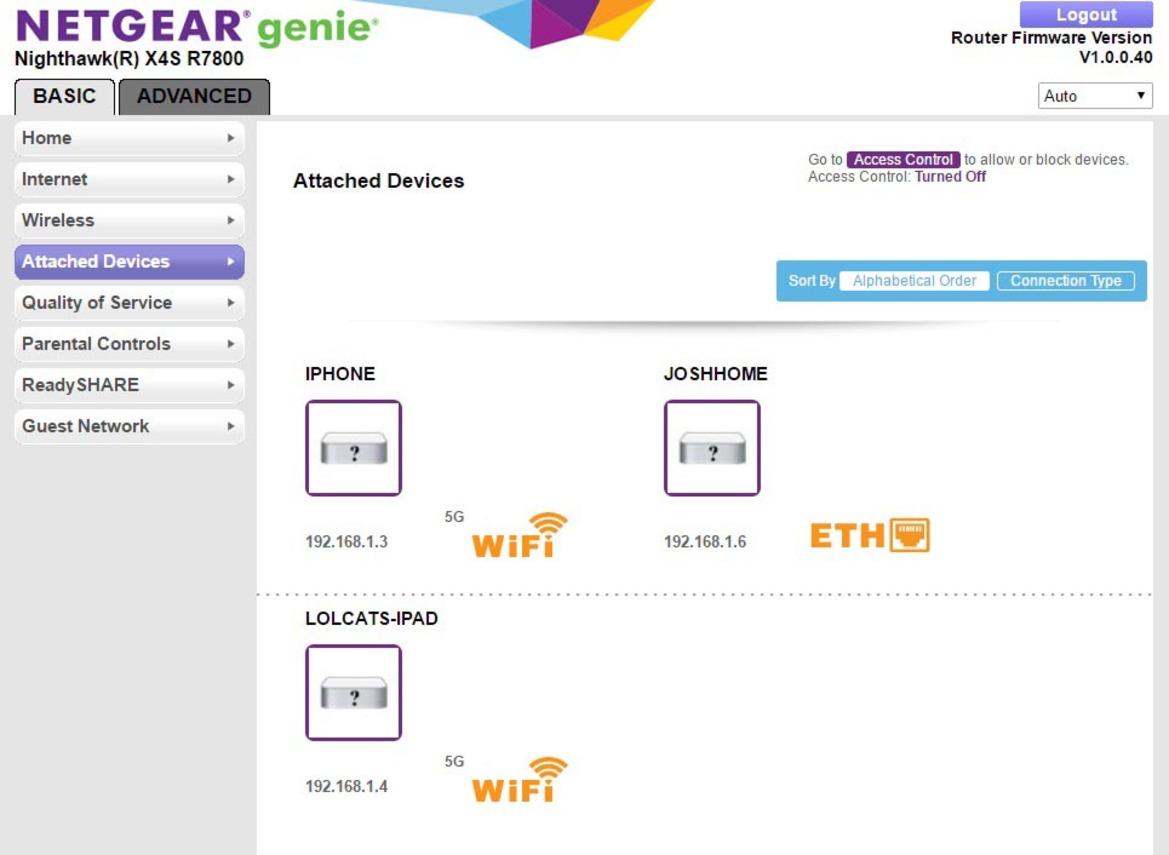Screen dimensions: 1169x855
Task: Click the IPHONE device icon
Action: tap(353, 448)
